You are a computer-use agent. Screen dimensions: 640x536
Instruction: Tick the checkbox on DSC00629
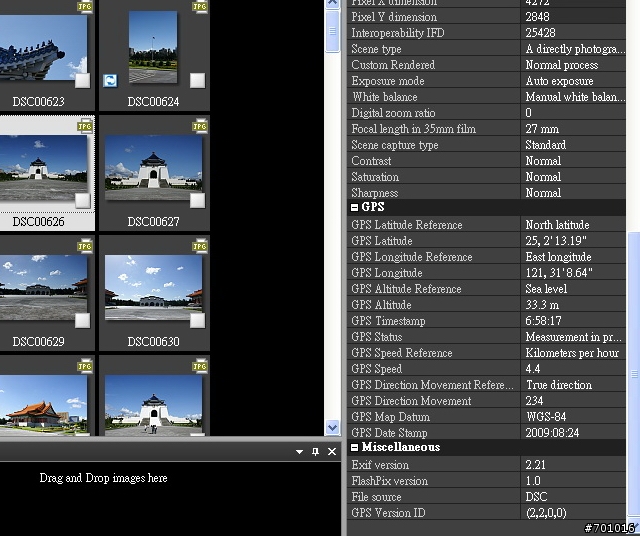(82, 320)
